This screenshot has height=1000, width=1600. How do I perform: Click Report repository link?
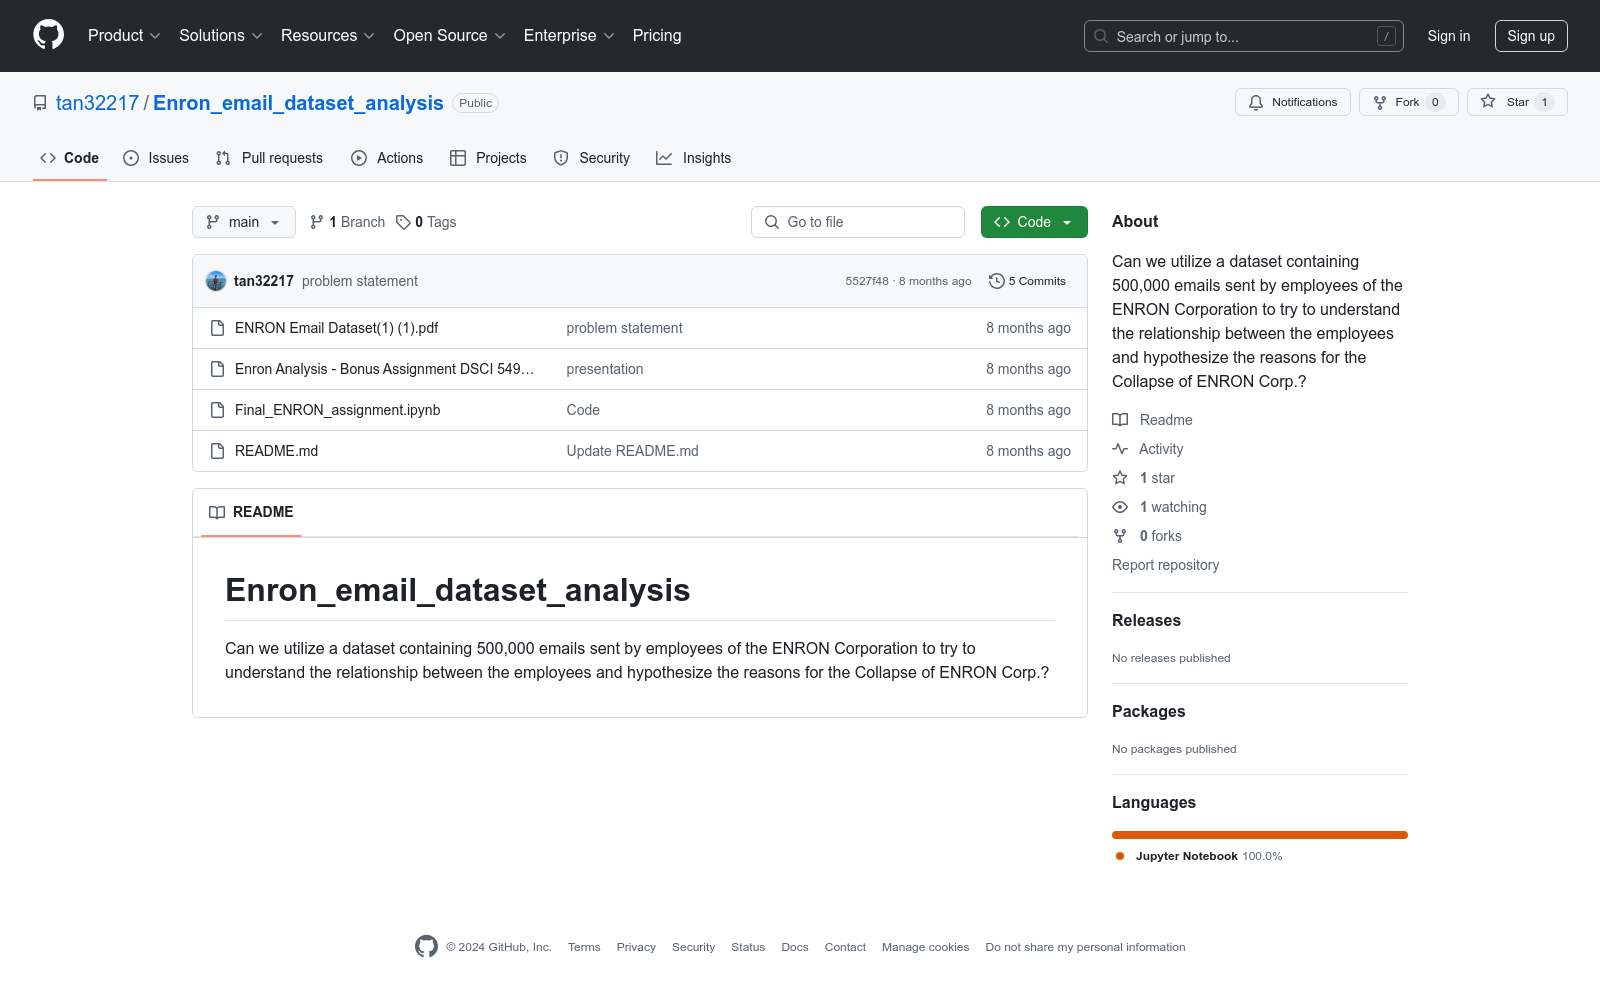point(1166,565)
